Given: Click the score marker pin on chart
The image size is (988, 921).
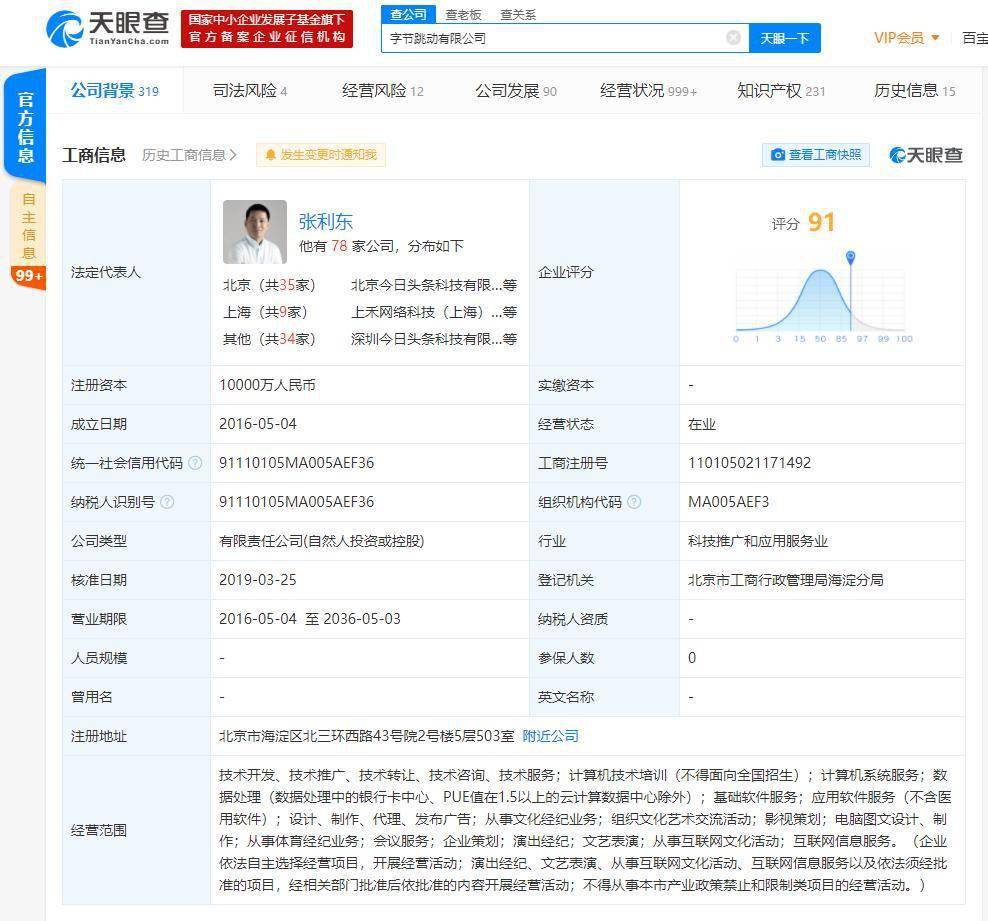Looking at the screenshot, I should pyautogui.click(x=850, y=258).
